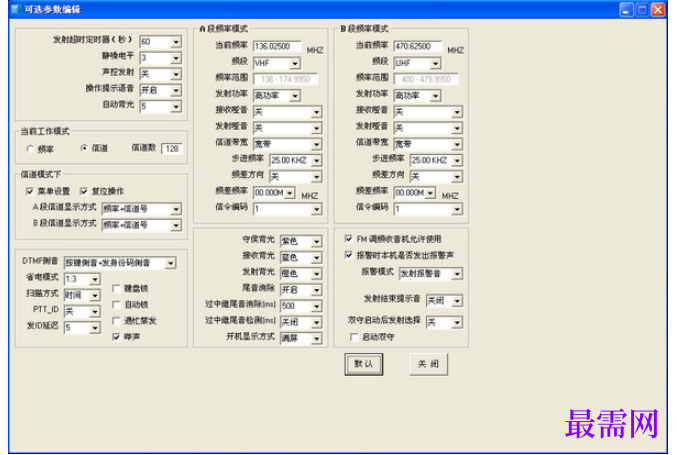677x455 pixels.
Task: Open A段 接收哑音 dropdown
Action: pyautogui.click(x=288, y=112)
